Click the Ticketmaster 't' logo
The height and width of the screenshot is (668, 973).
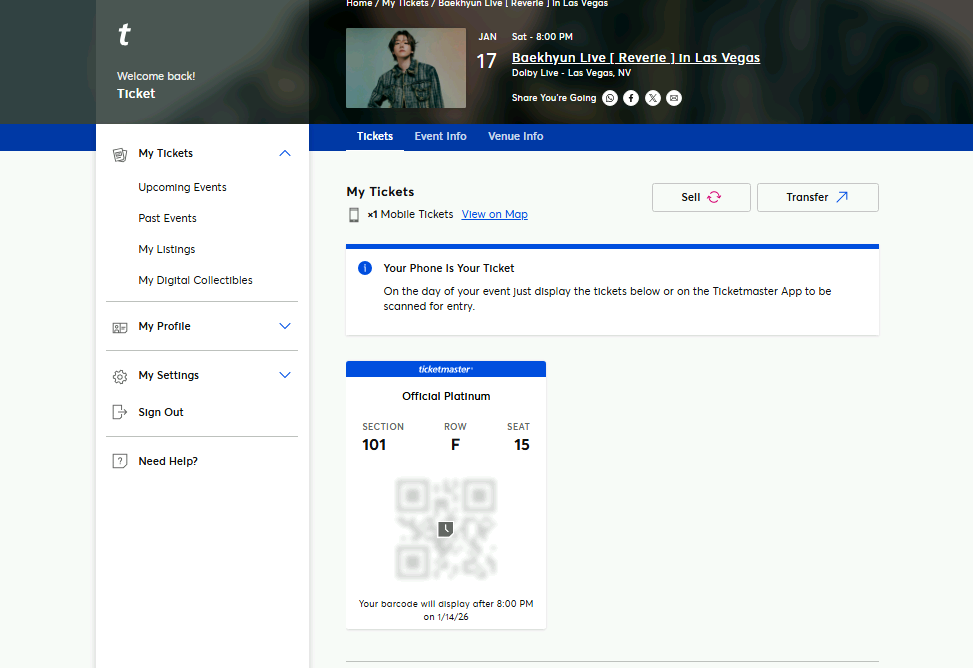(124, 34)
